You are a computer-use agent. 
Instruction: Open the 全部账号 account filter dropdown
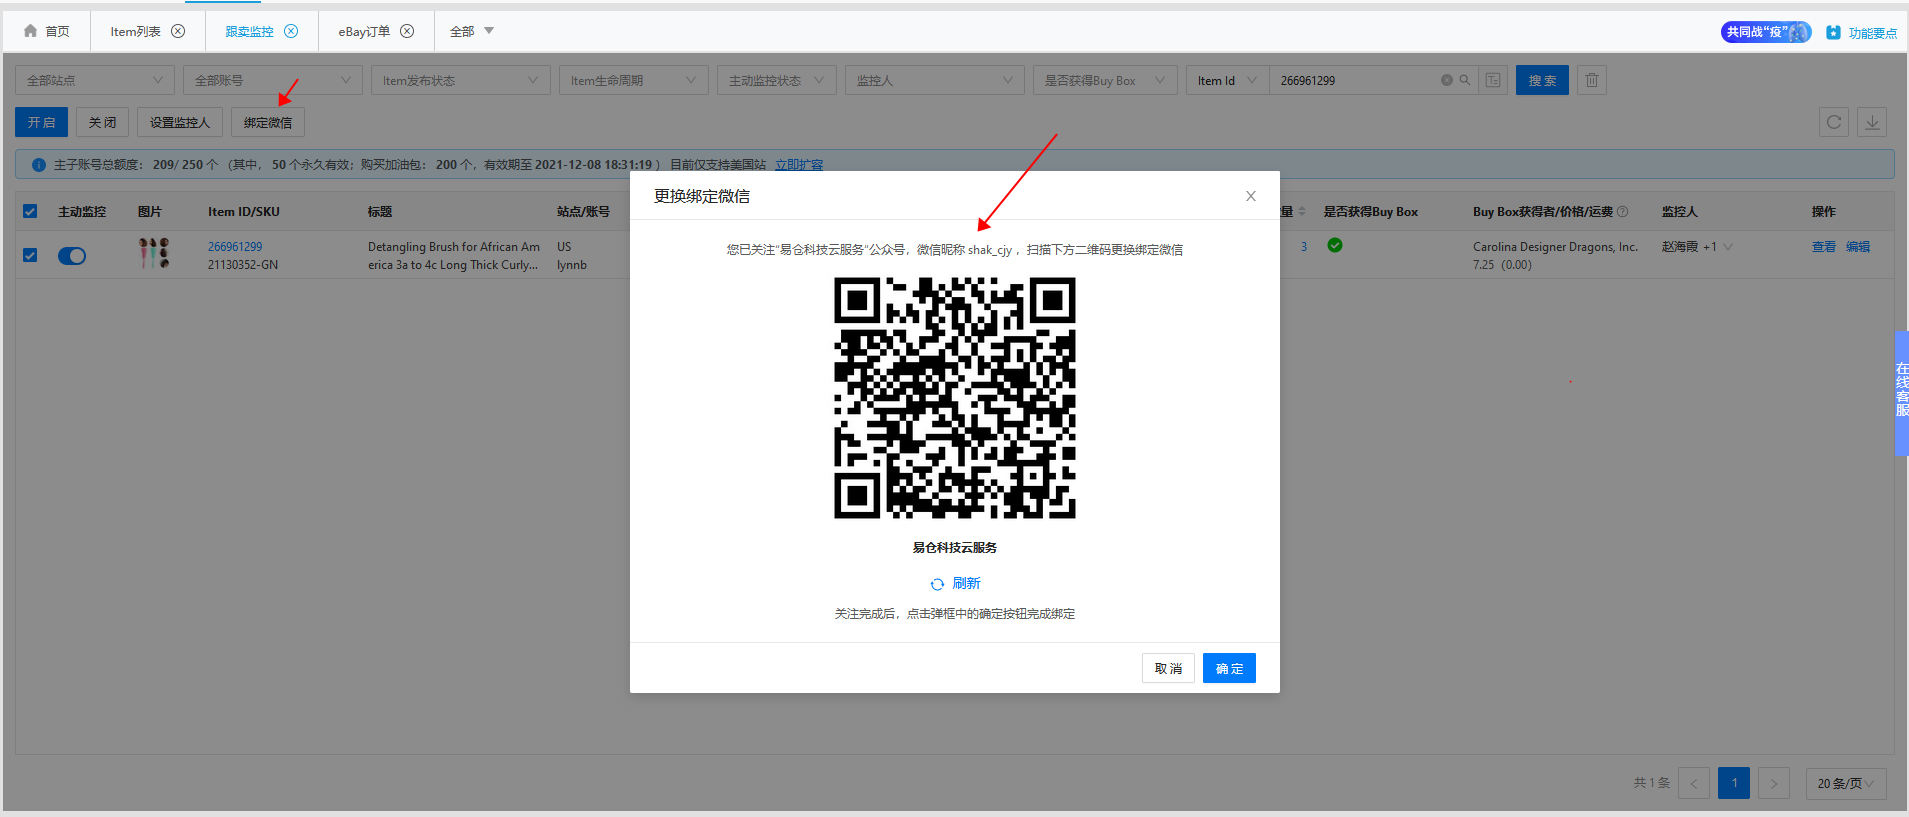(273, 80)
